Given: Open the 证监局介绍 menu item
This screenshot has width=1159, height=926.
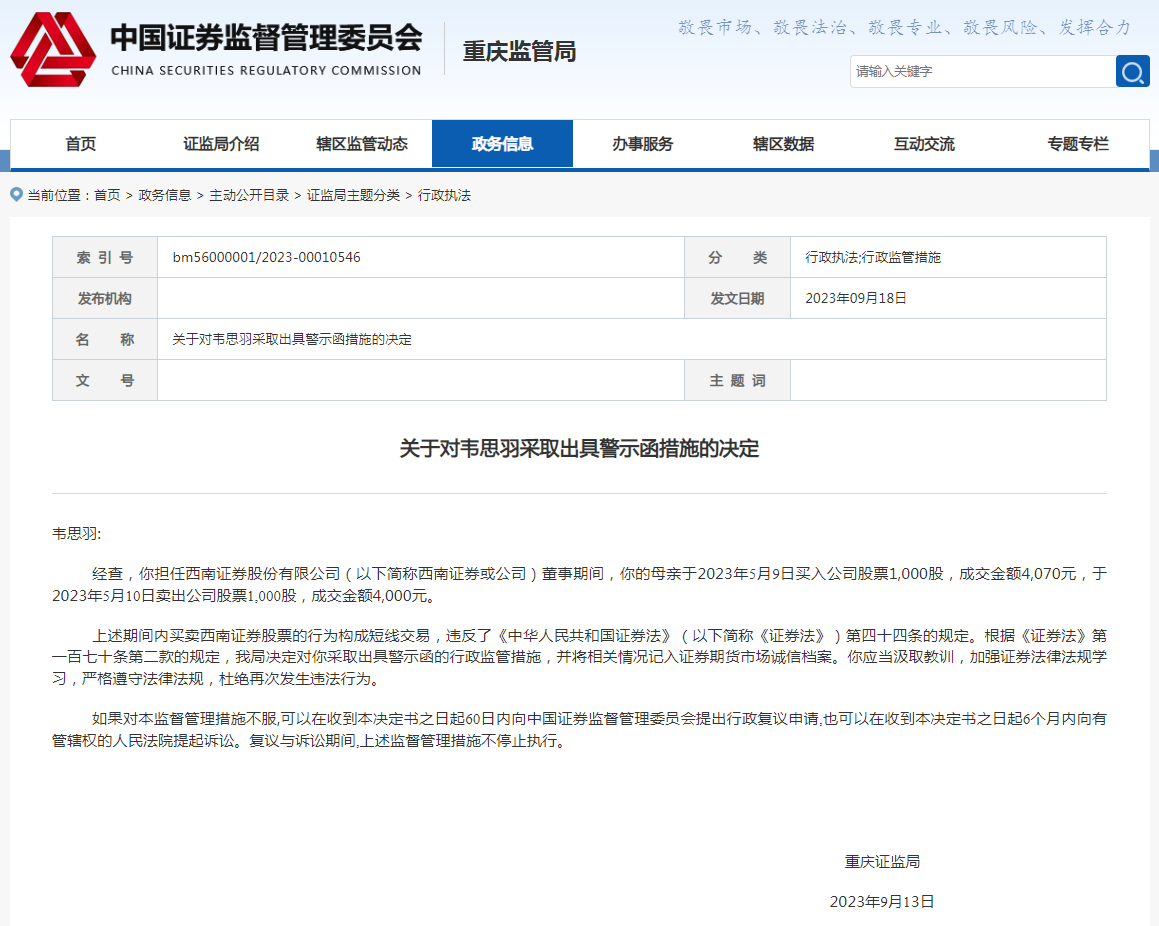Looking at the screenshot, I should click(221, 144).
